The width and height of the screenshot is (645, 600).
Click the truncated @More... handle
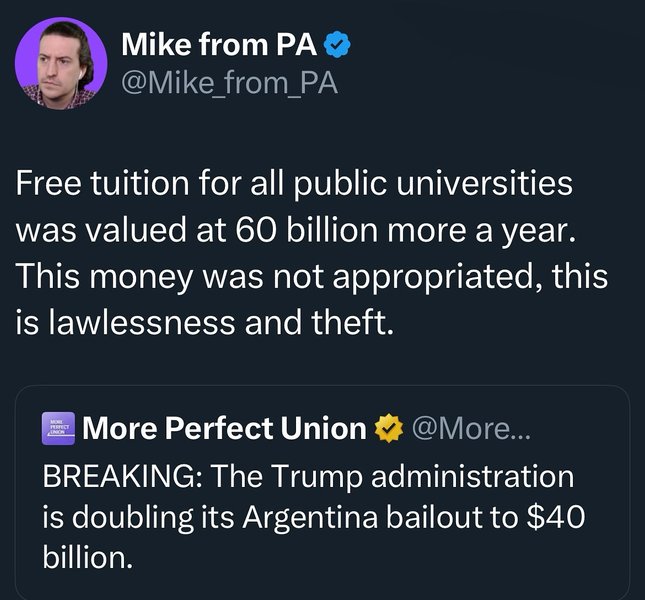473,430
